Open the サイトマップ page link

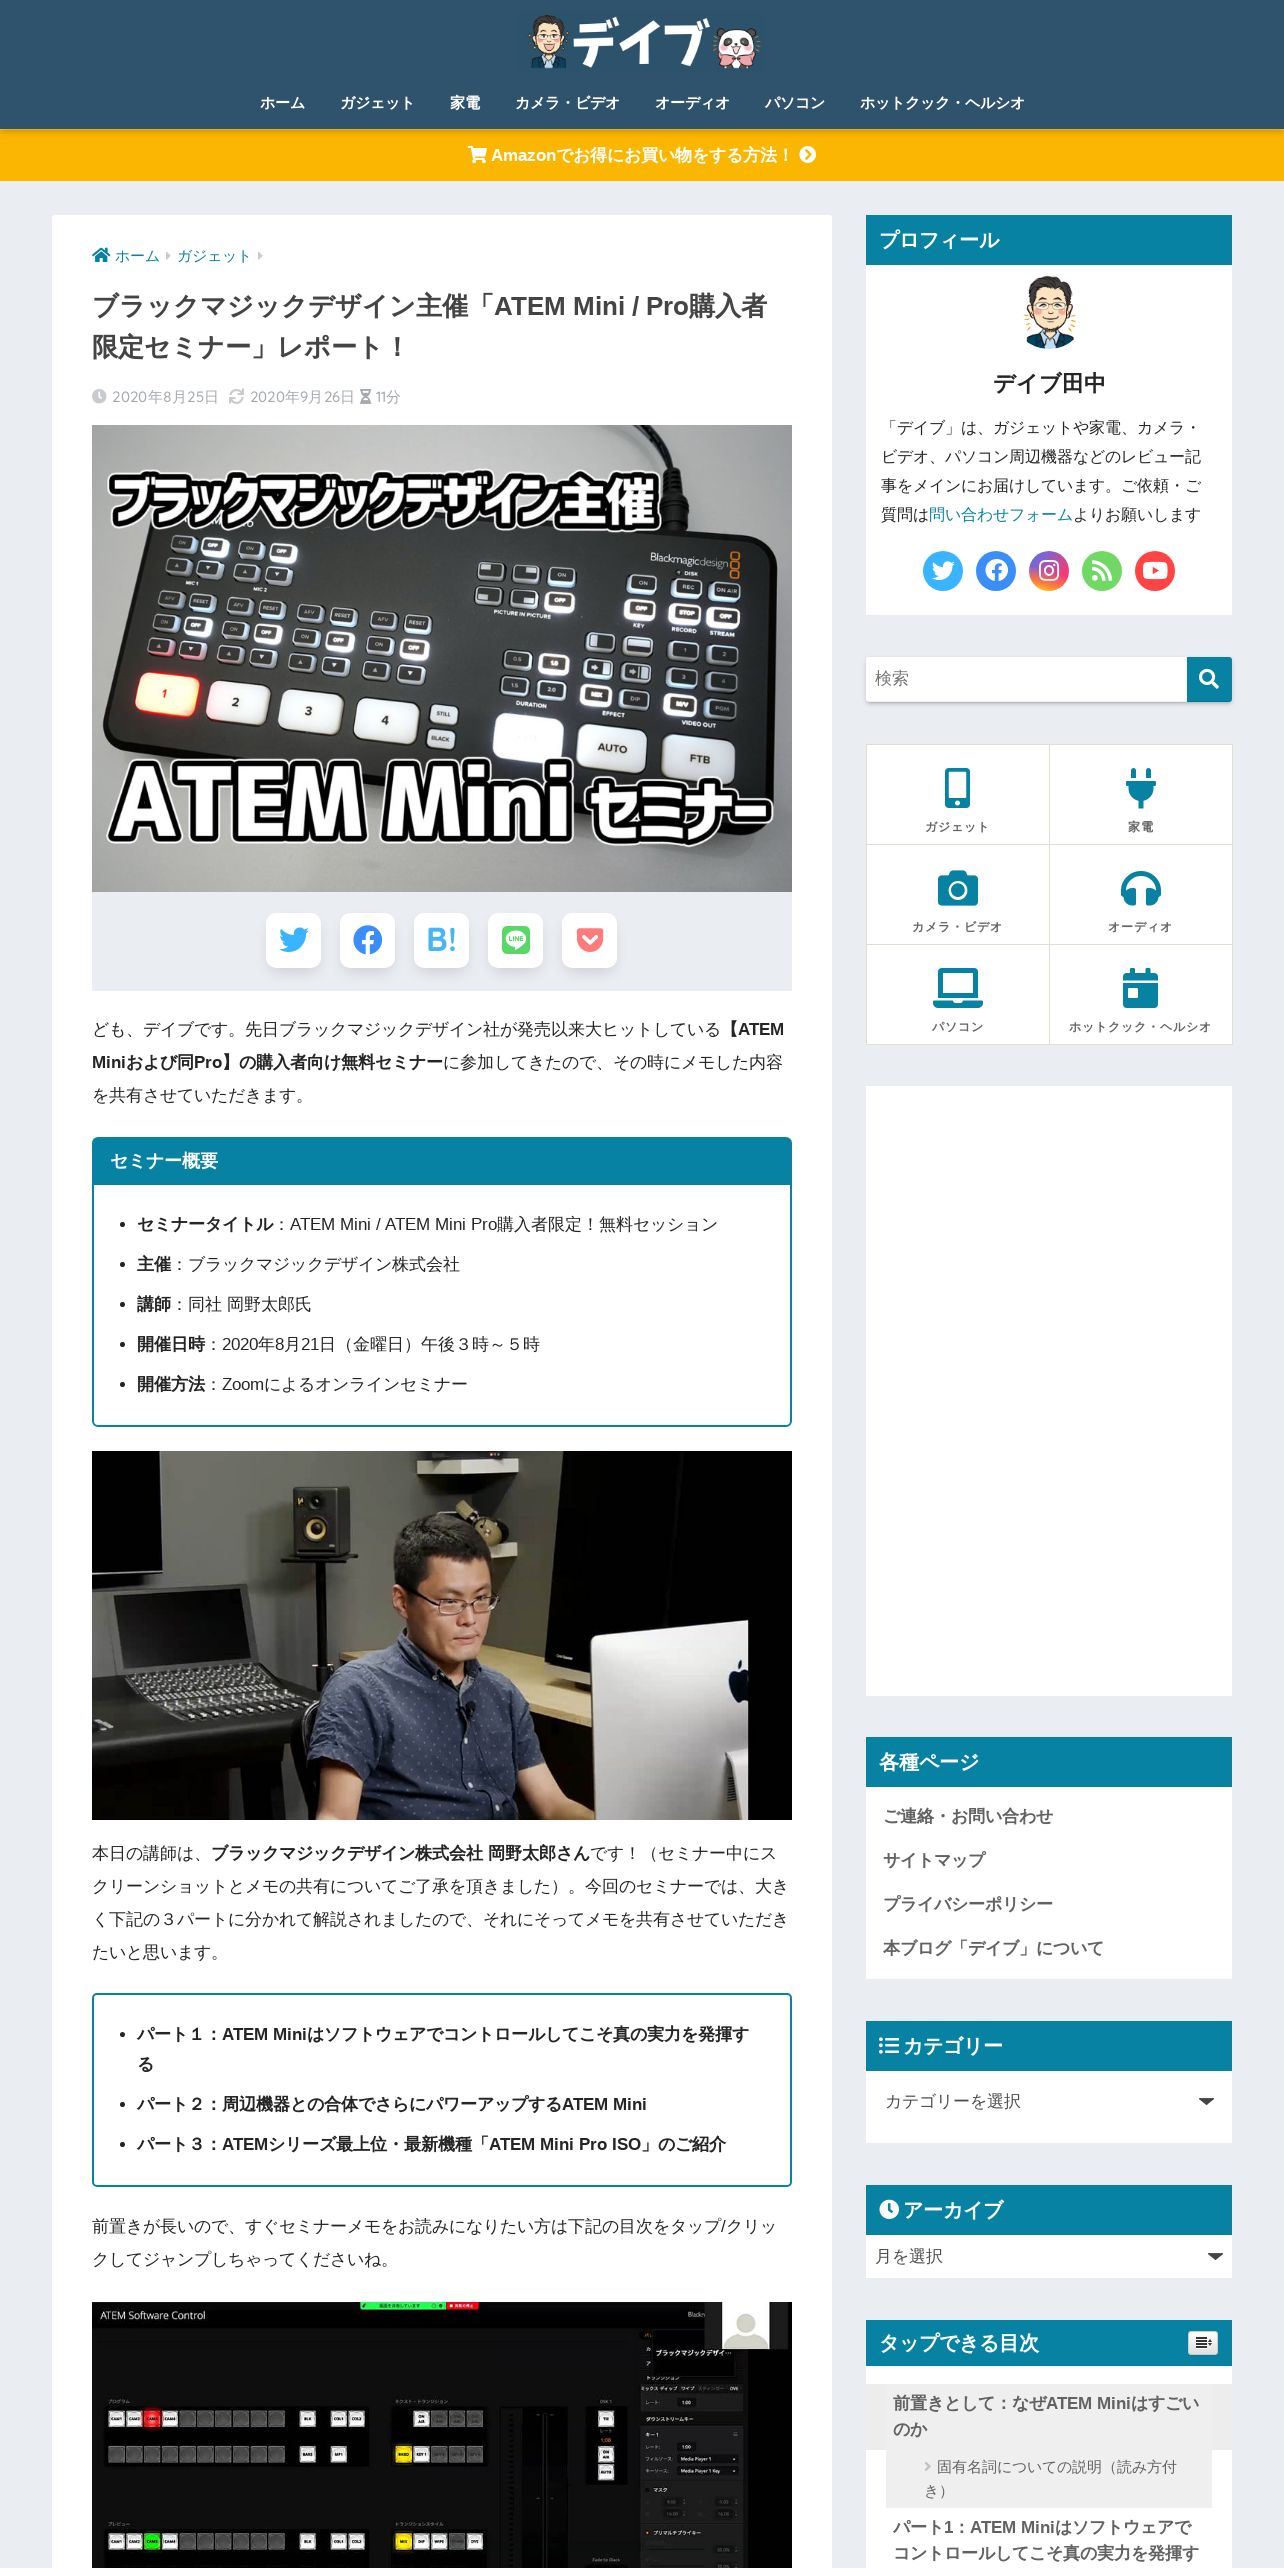point(934,1860)
